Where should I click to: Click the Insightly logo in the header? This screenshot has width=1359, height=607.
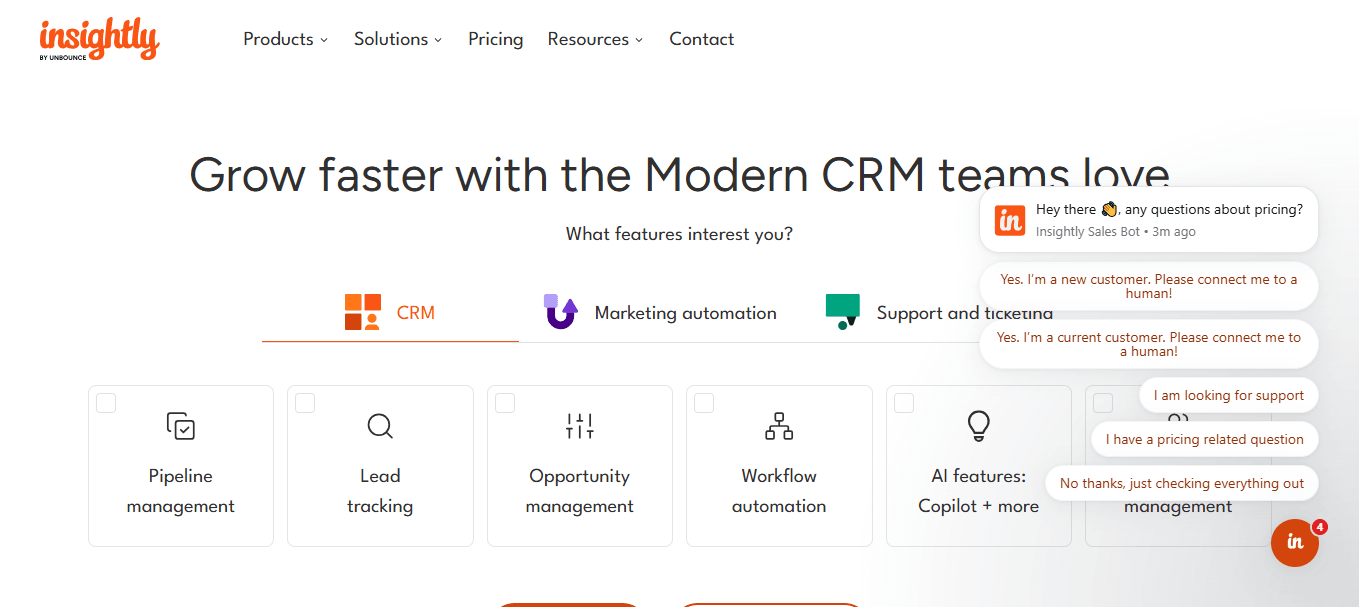click(x=99, y=40)
